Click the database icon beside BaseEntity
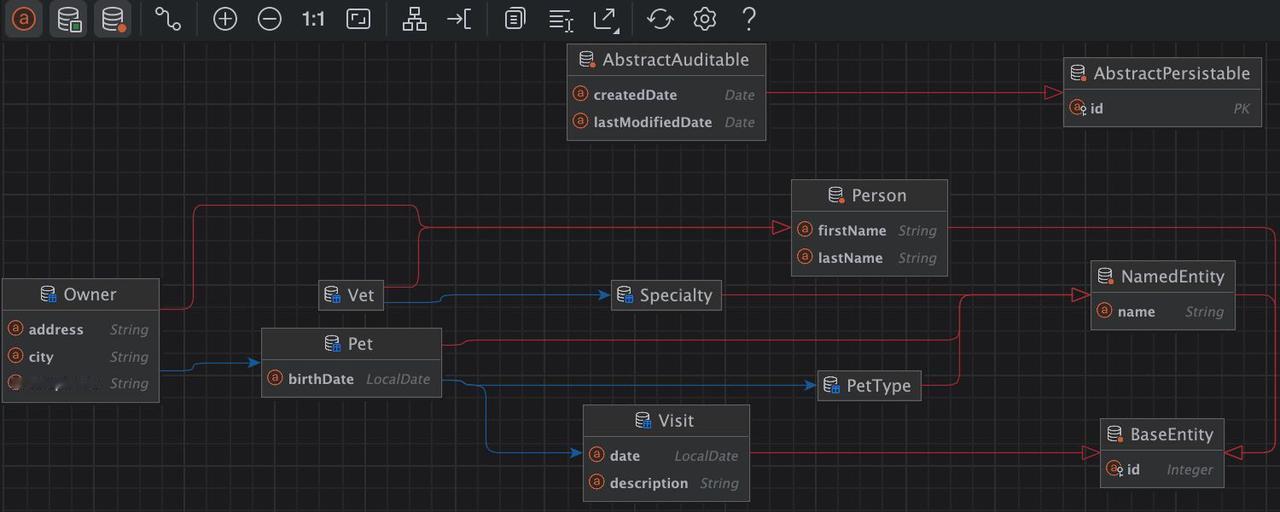The image size is (1280, 512). tap(1115, 434)
